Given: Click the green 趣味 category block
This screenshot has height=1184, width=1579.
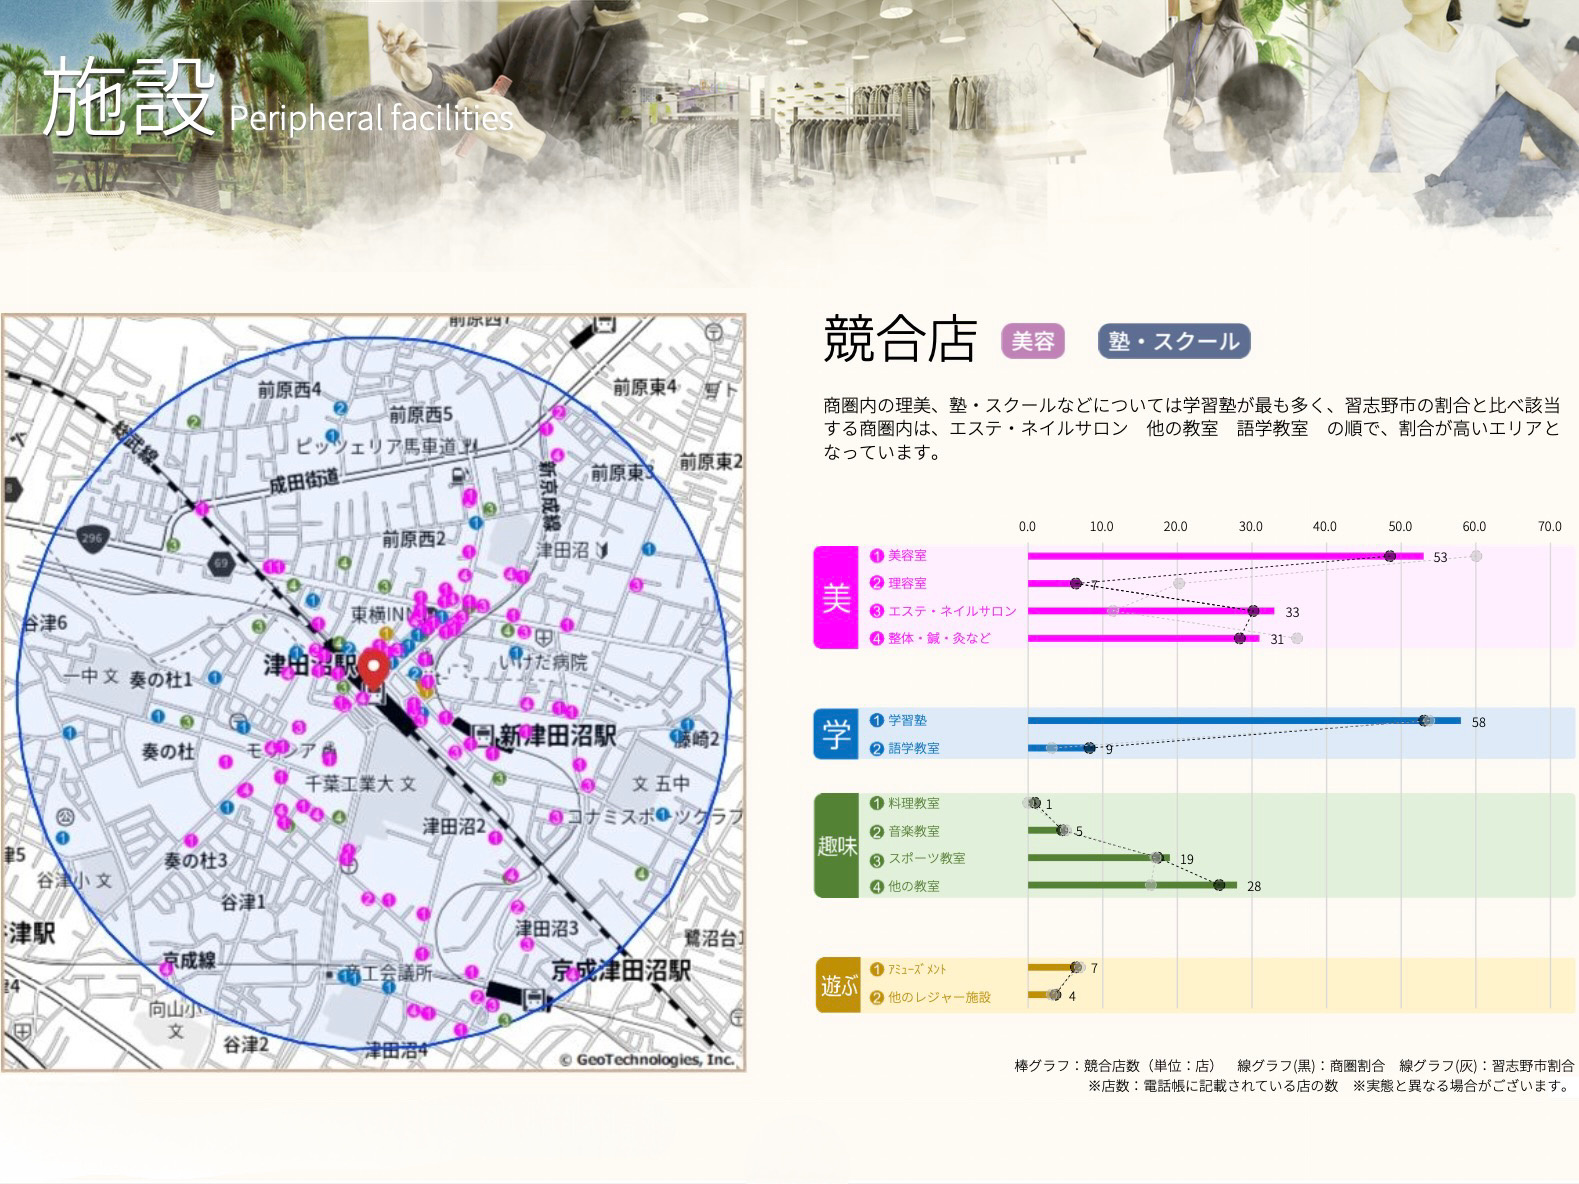Looking at the screenshot, I should pyautogui.click(x=836, y=845).
